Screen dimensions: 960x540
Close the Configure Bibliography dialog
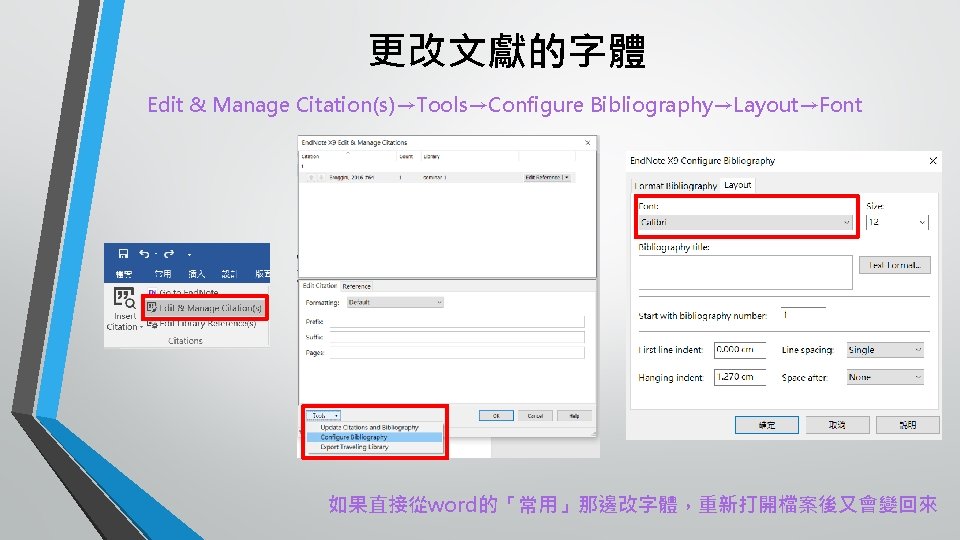tap(933, 161)
